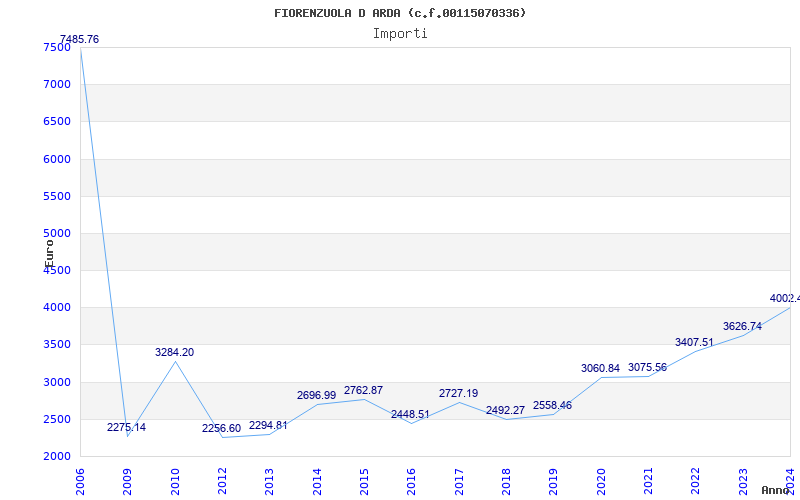This screenshot has height=500, width=800.
Task: Click x-axis year 2016
Action: coord(412,482)
